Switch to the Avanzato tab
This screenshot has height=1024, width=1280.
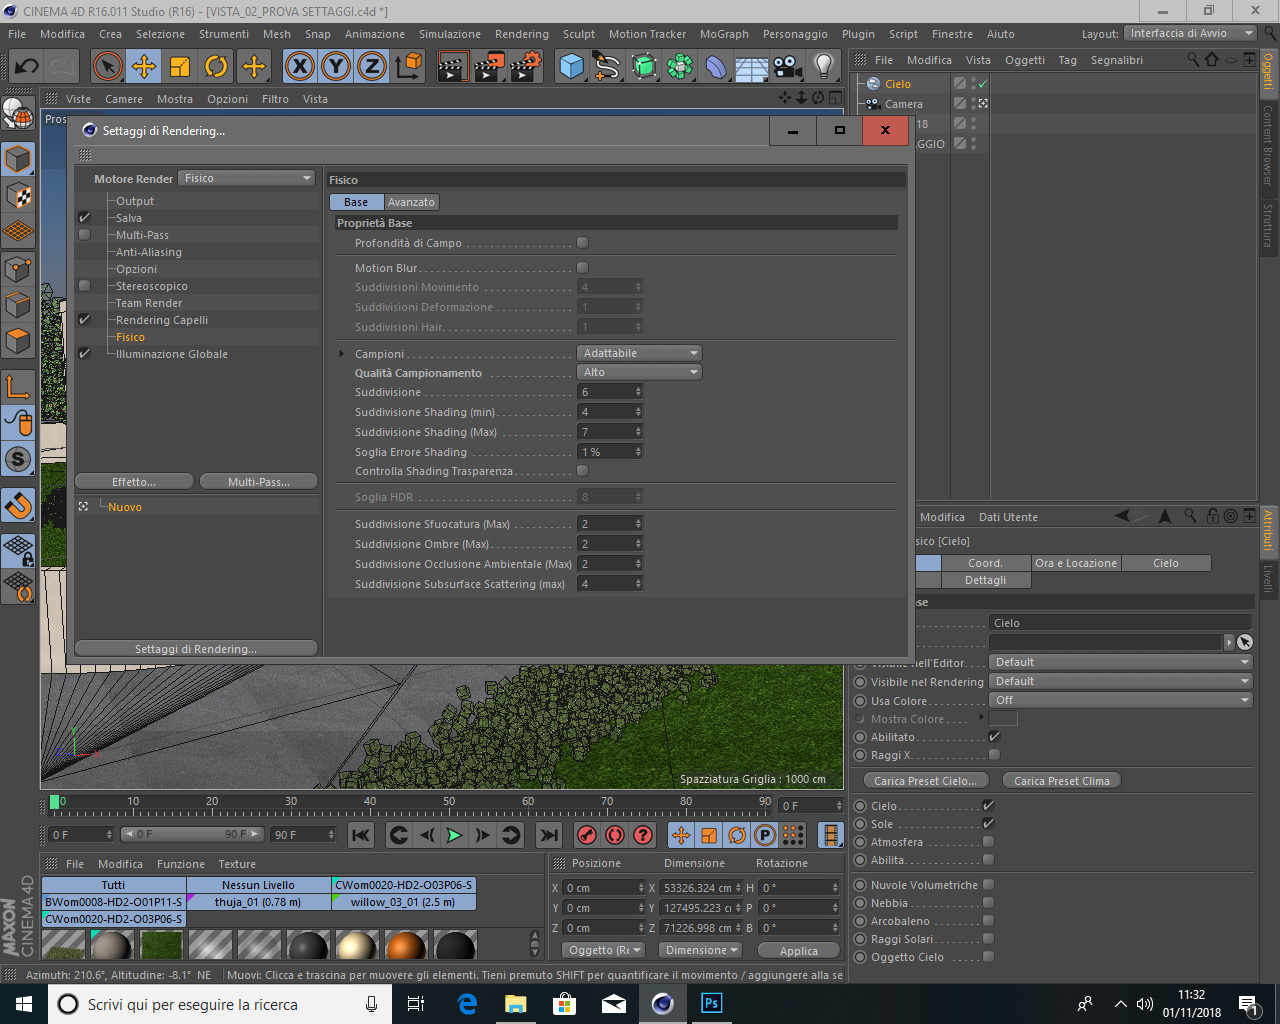click(x=411, y=202)
